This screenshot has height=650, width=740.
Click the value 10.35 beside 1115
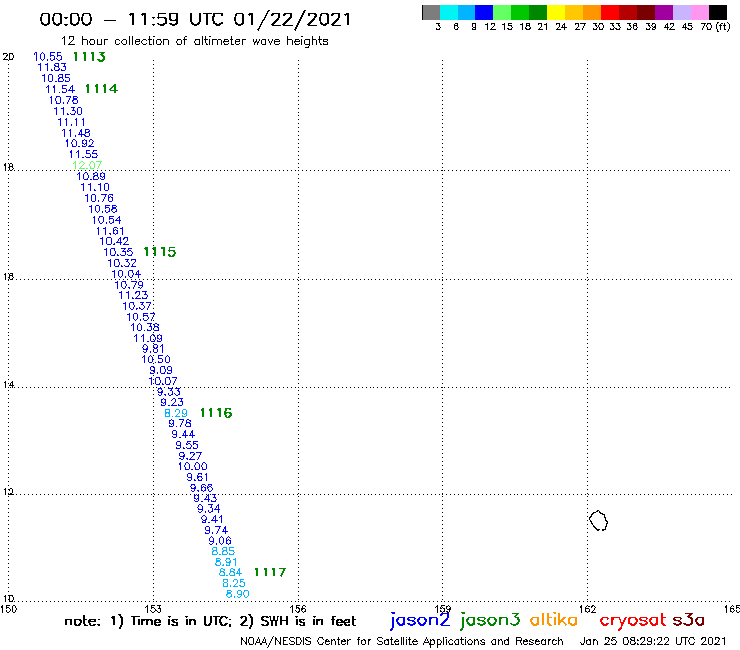tap(118, 252)
